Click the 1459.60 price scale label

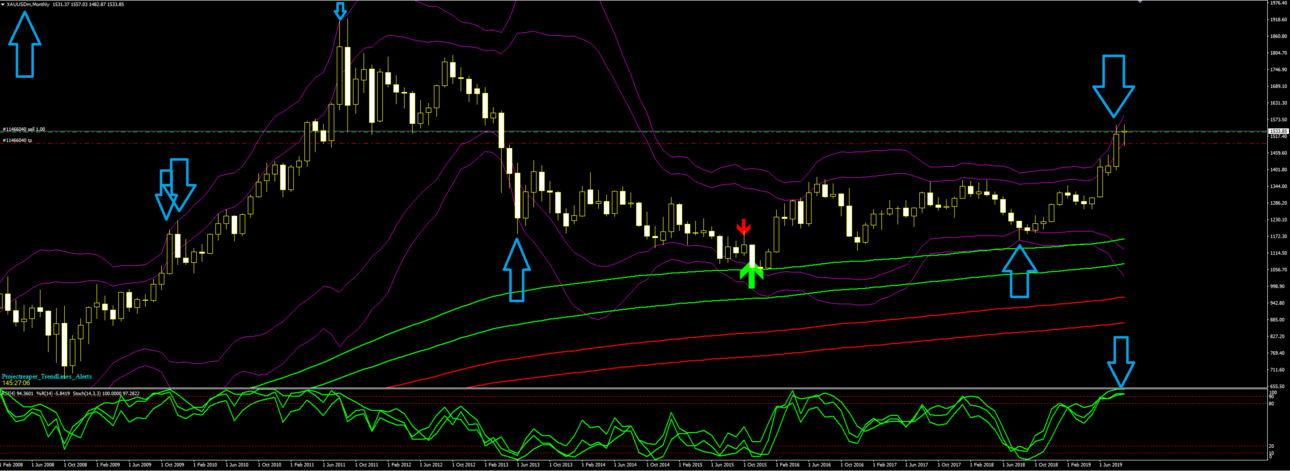coord(1279,153)
